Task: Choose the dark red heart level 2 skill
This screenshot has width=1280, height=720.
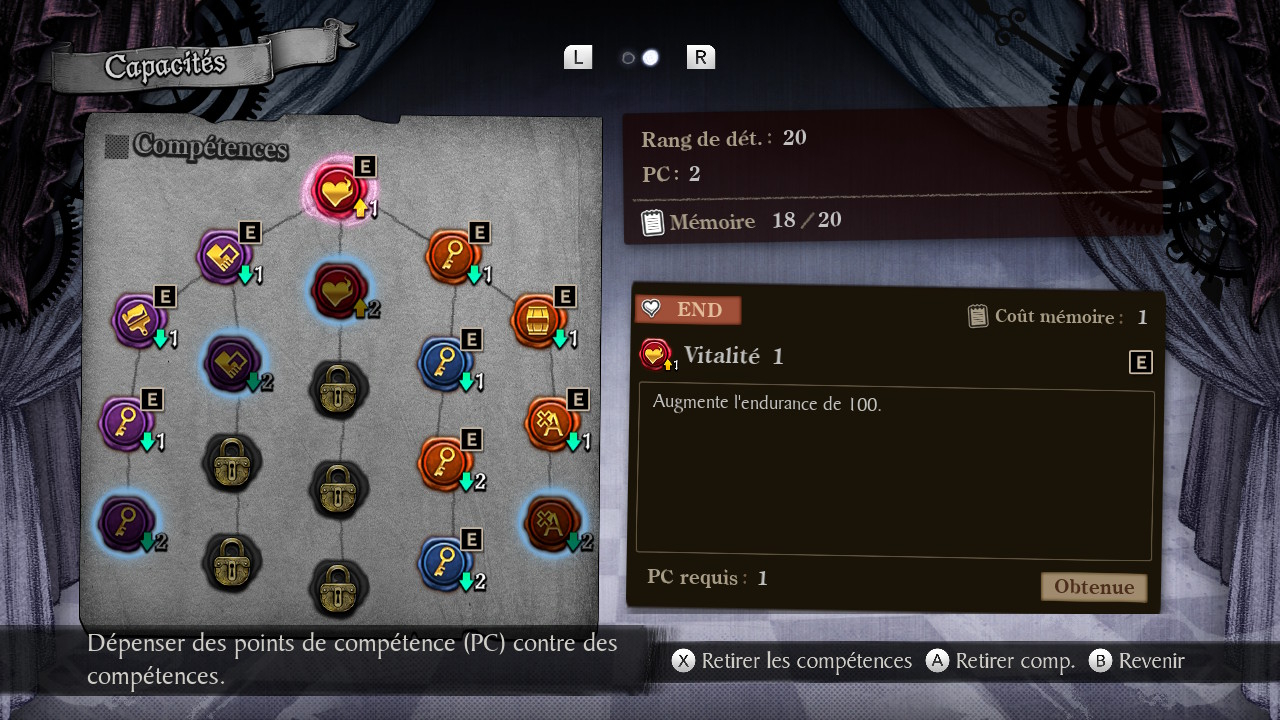Action: point(340,289)
